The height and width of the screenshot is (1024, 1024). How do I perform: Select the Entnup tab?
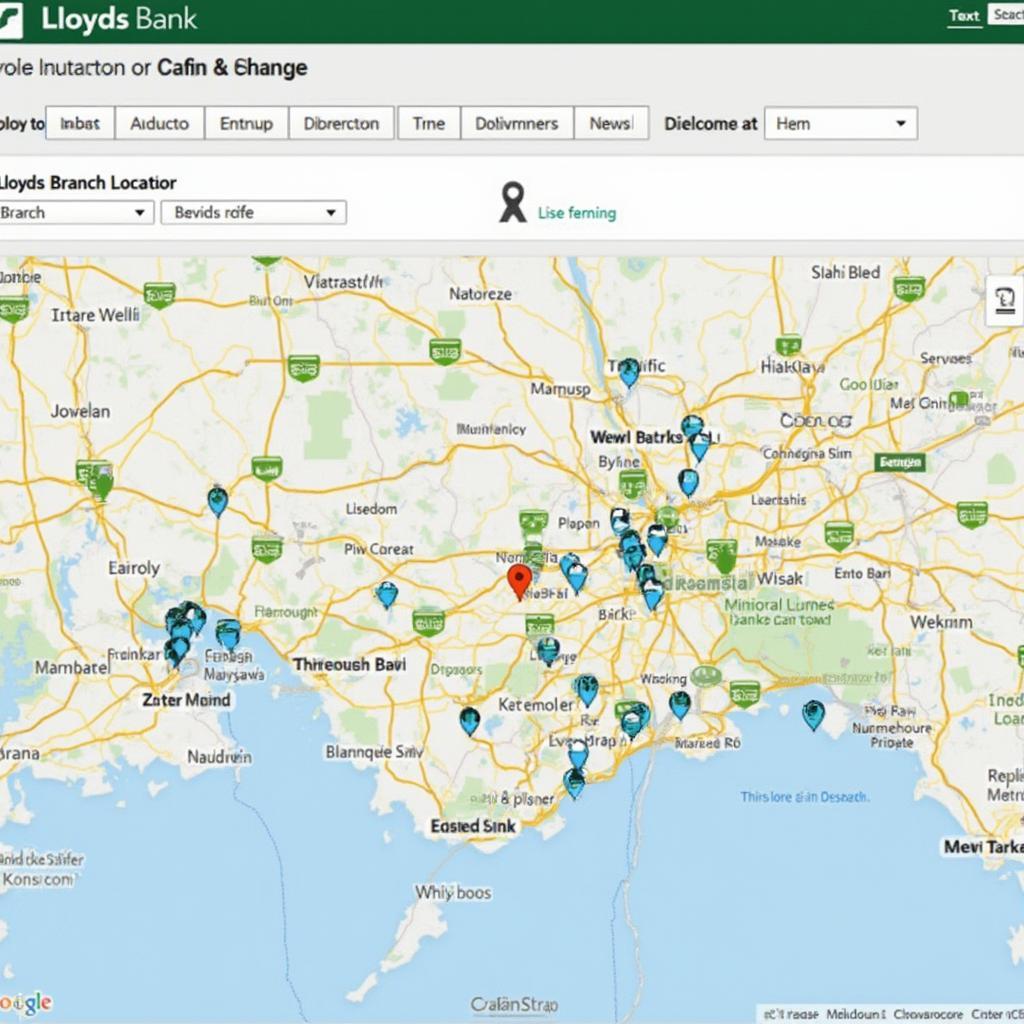tap(246, 123)
